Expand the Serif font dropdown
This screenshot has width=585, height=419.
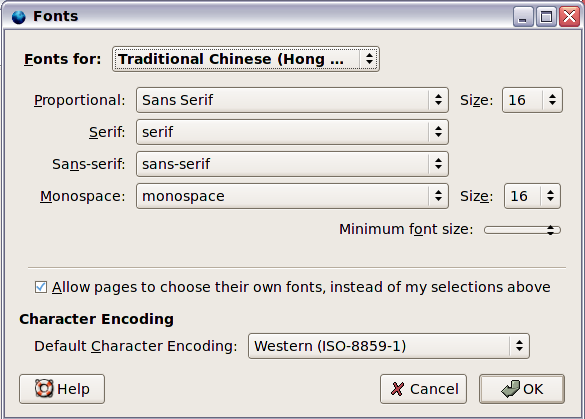[292, 132]
